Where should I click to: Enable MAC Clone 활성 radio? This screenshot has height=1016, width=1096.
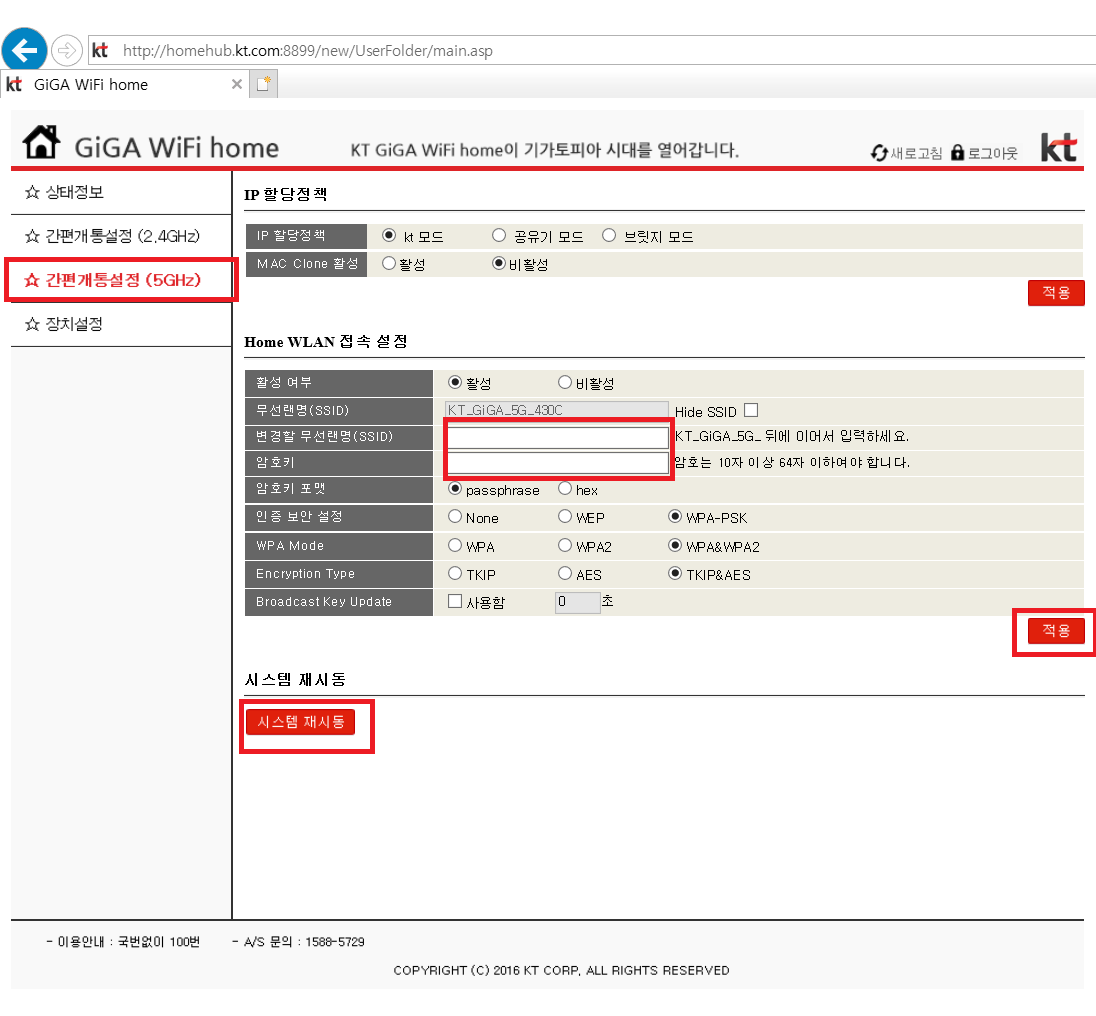389,263
